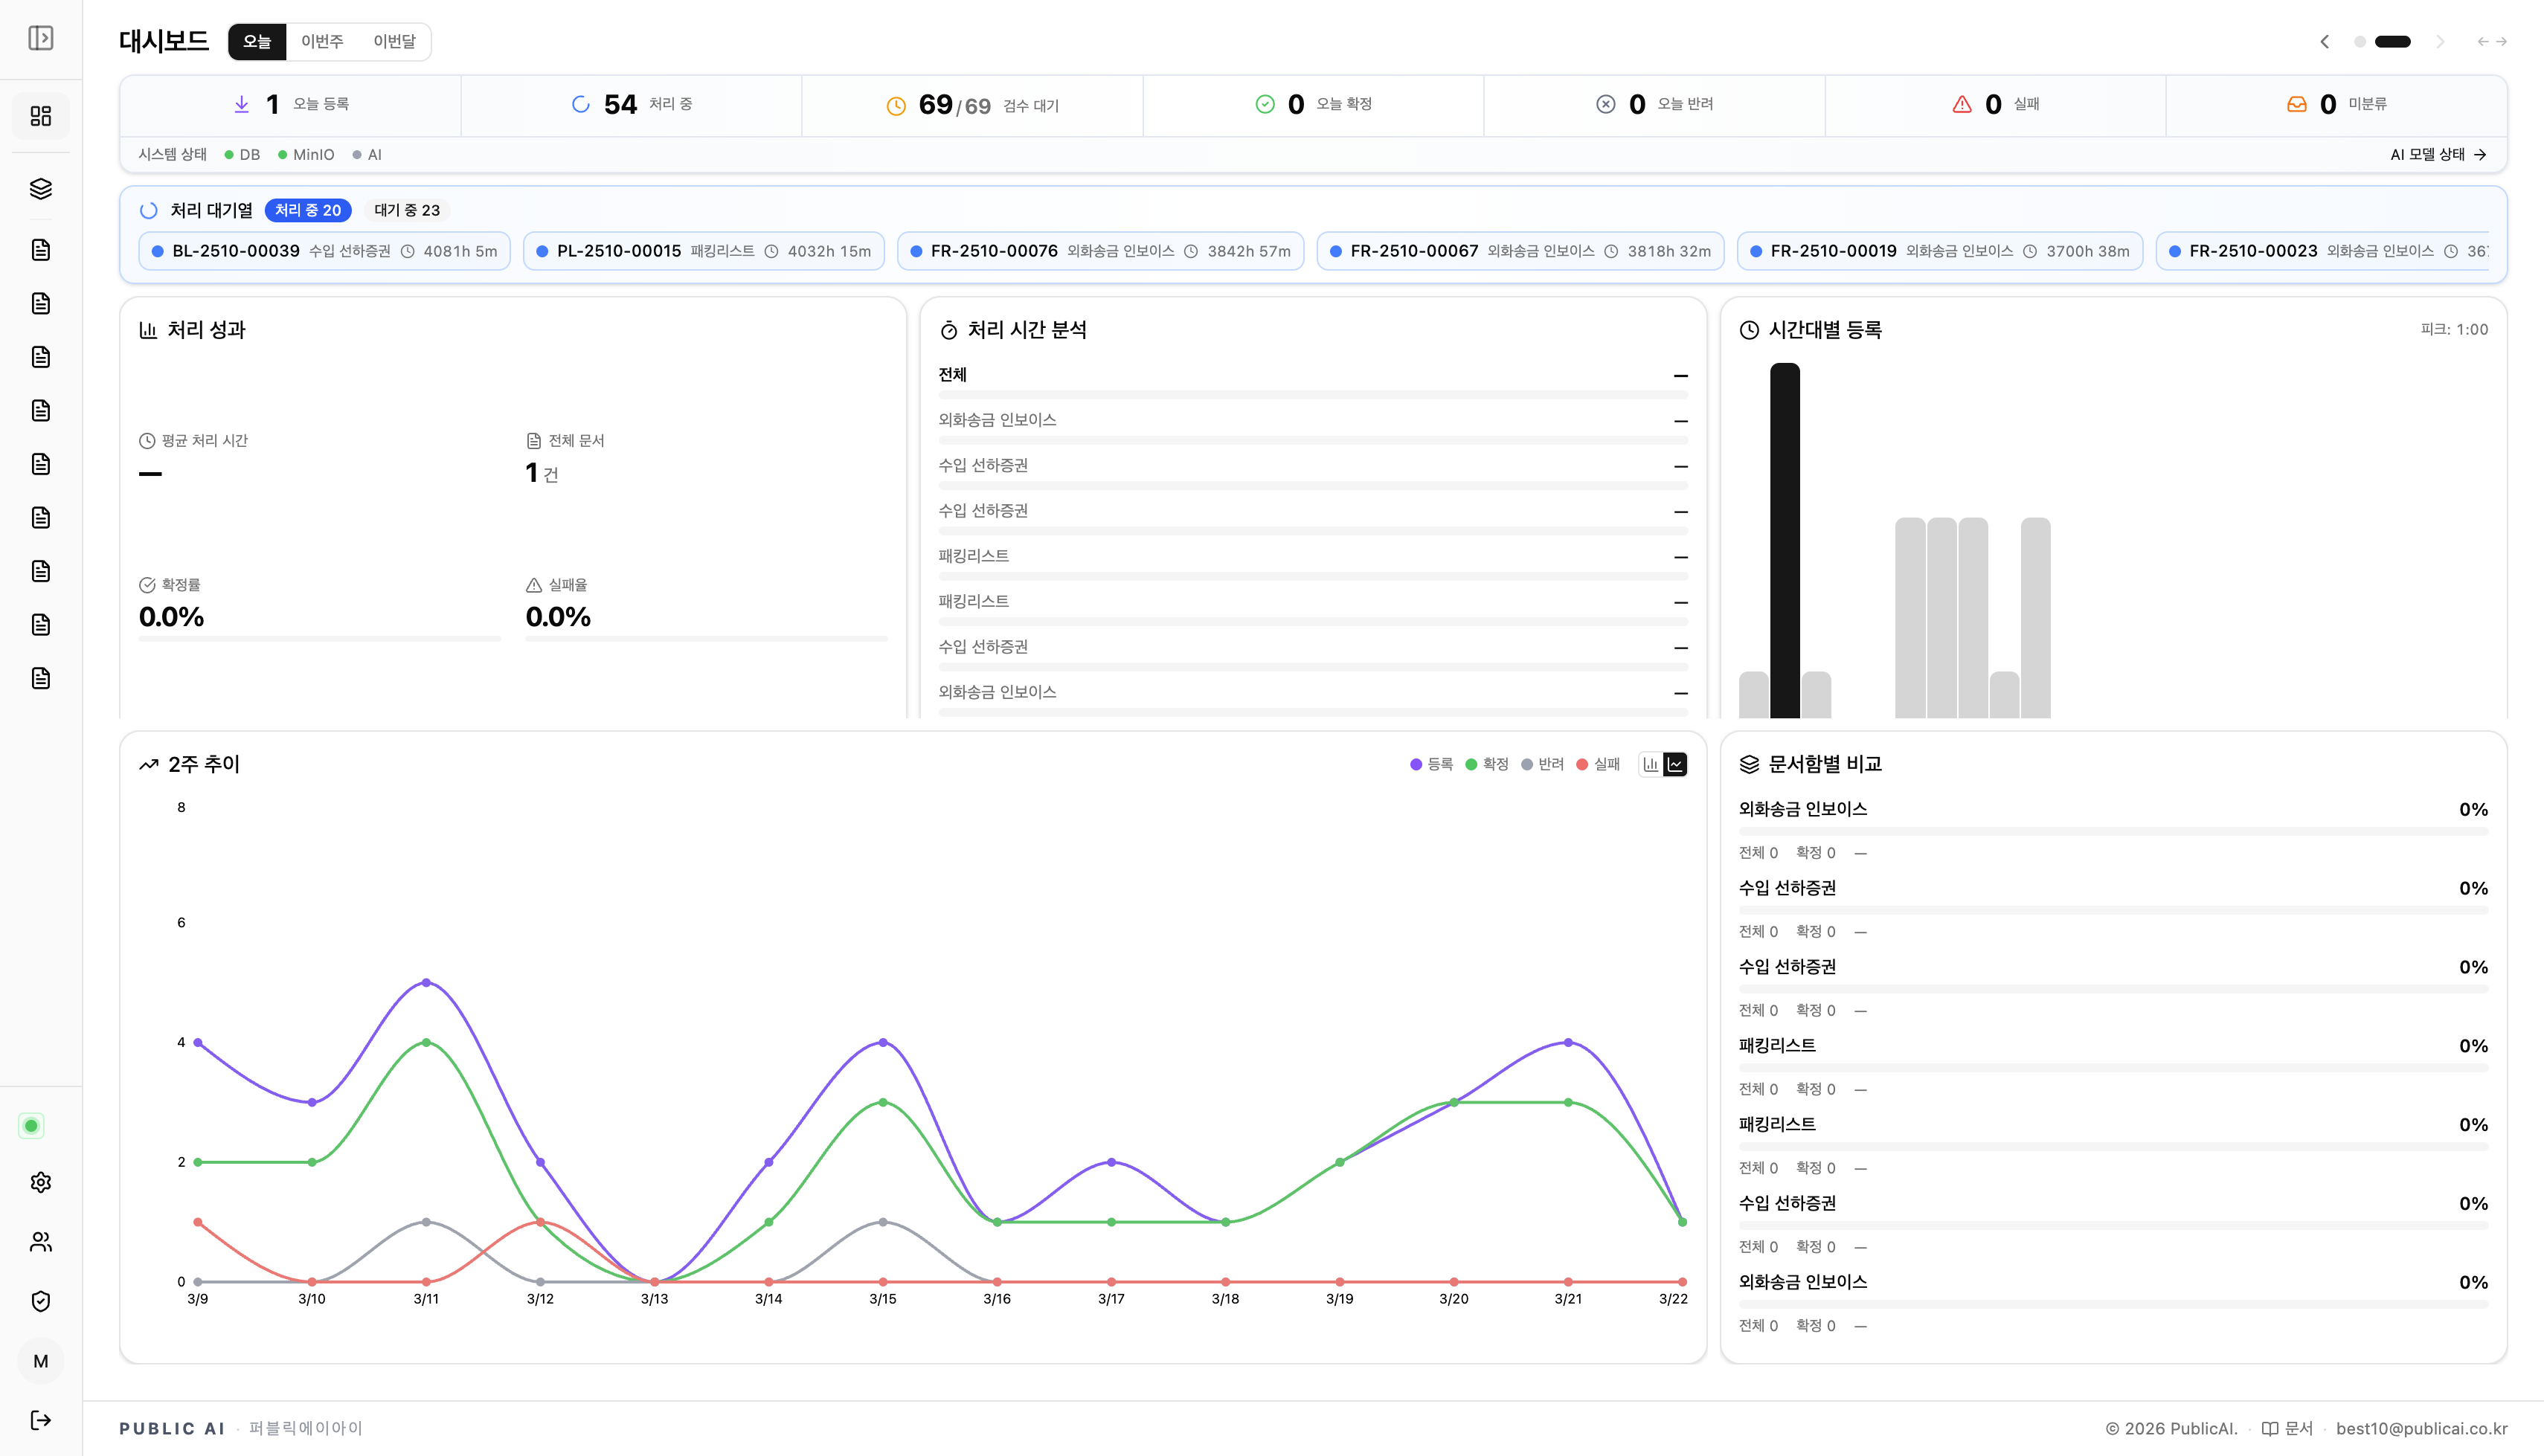Image resolution: width=2544 pixels, height=1456 pixels.
Task: Click the arrow next to AI 모델 상태
Action: click(2482, 155)
